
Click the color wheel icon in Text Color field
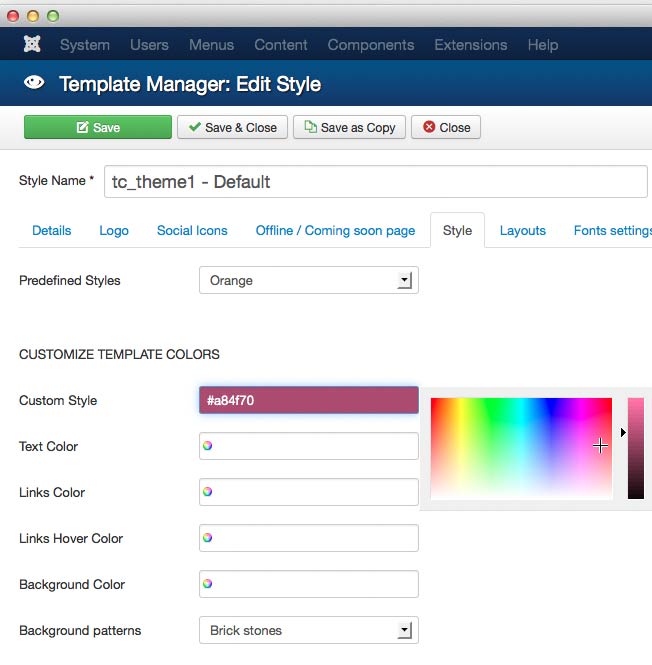(x=208, y=446)
